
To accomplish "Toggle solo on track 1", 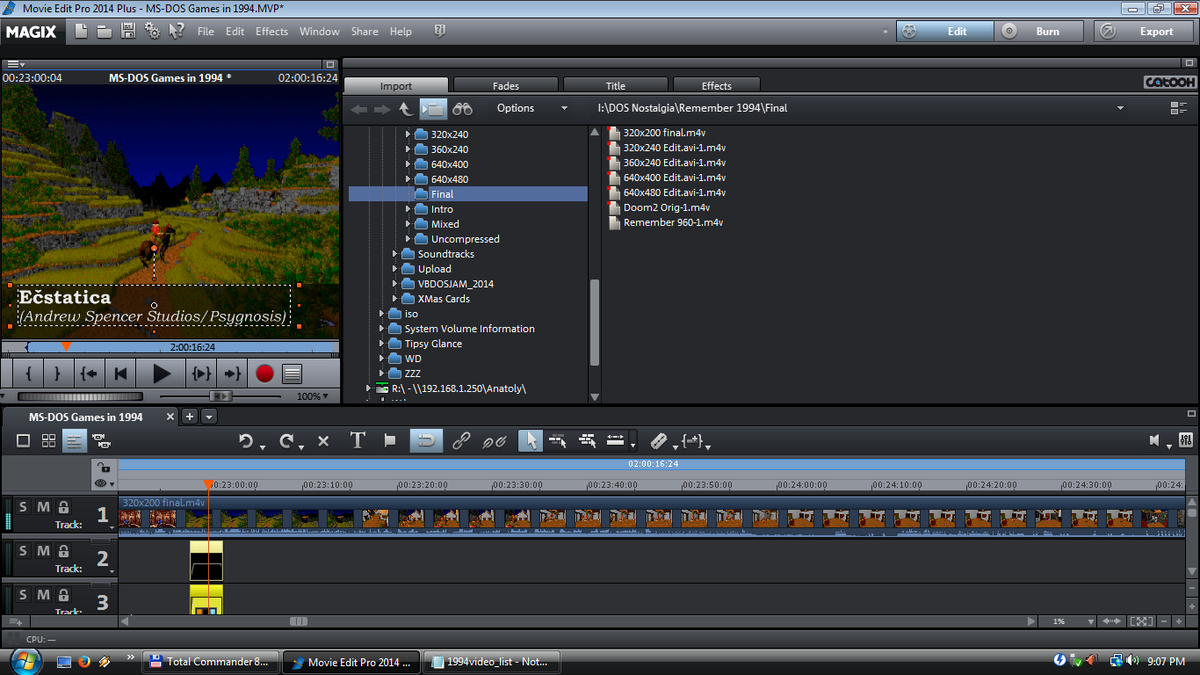I will pyautogui.click(x=23, y=508).
